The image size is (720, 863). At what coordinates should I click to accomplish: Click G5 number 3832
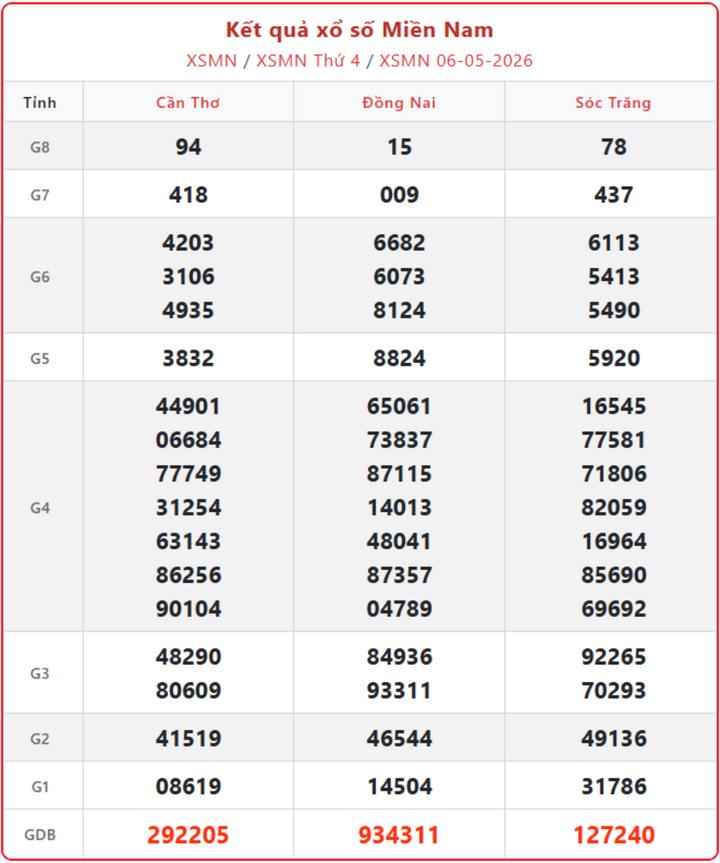188,358
